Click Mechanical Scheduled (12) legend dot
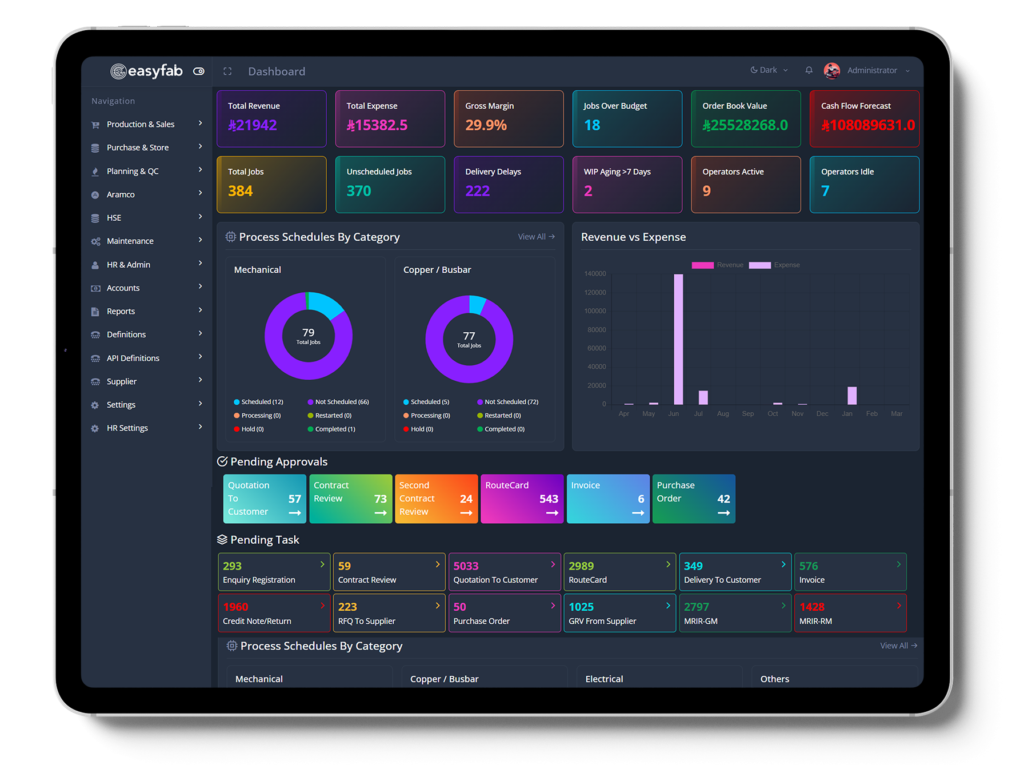The width and height of the screenshot is (1024, 765). 236,402
